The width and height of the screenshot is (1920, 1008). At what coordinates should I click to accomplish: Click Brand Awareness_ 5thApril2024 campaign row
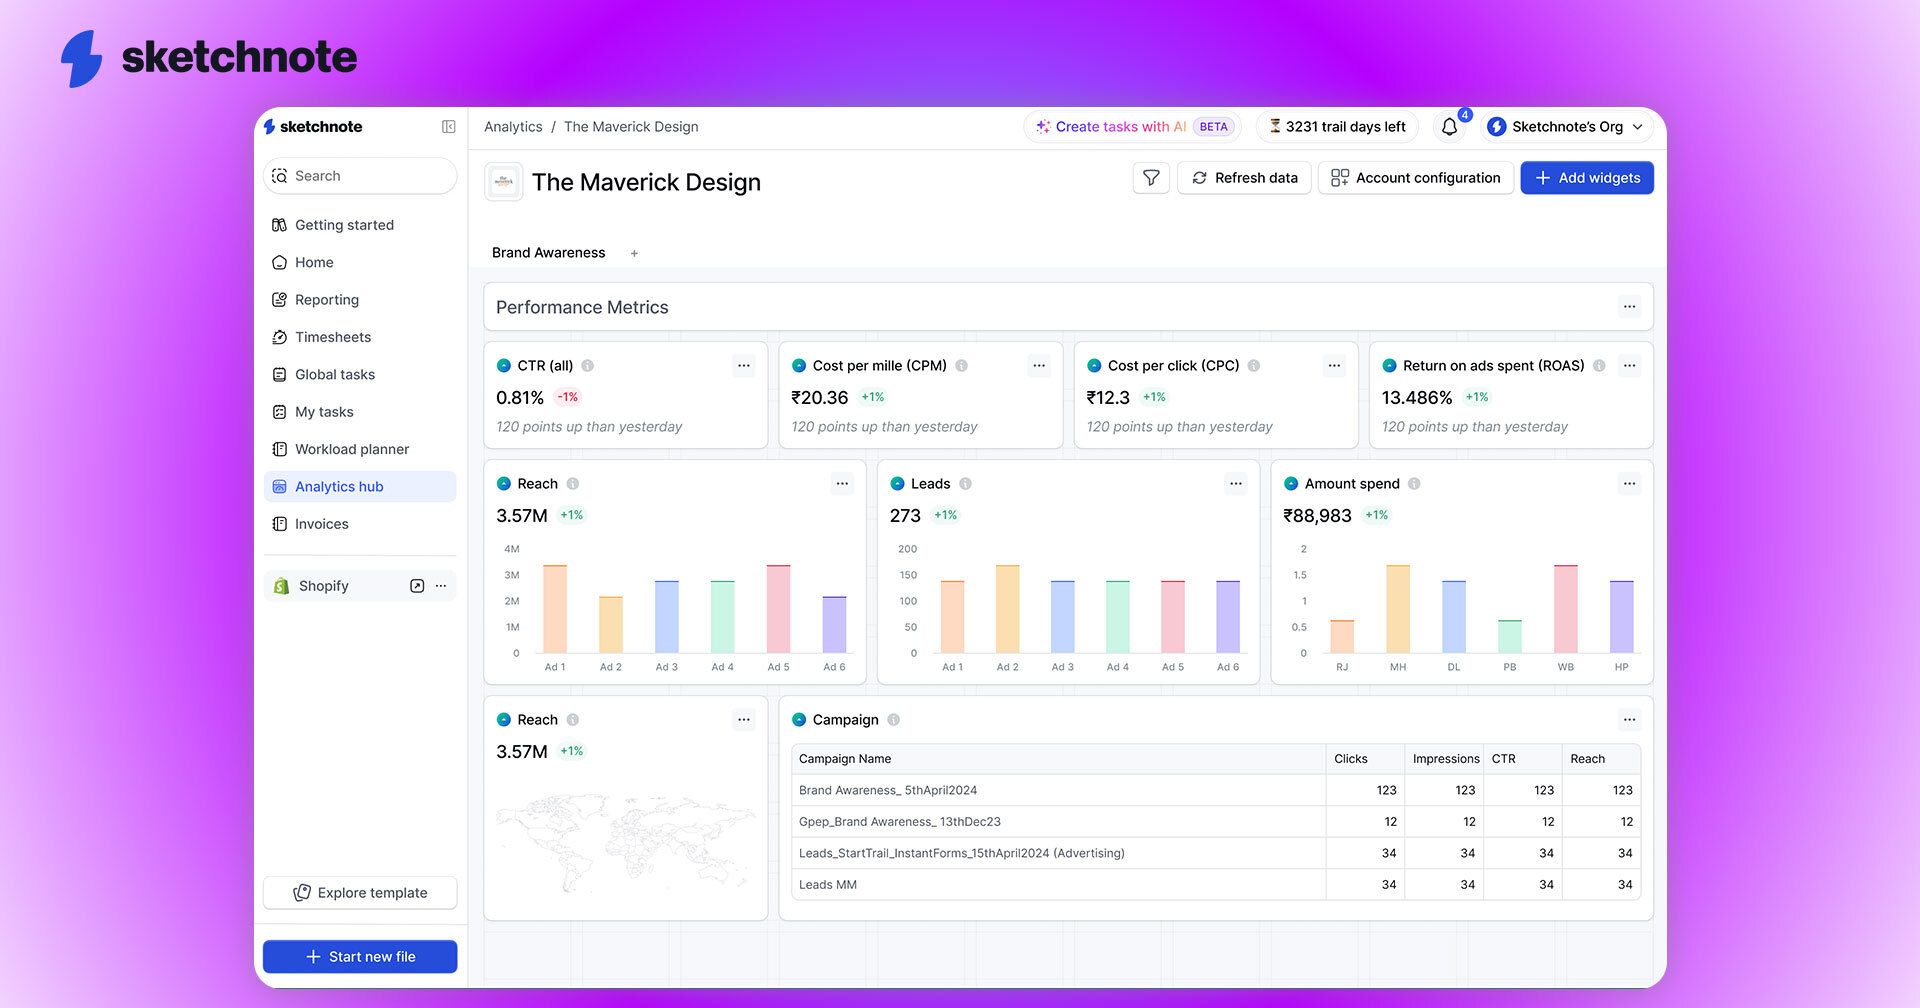(1216, 790)
